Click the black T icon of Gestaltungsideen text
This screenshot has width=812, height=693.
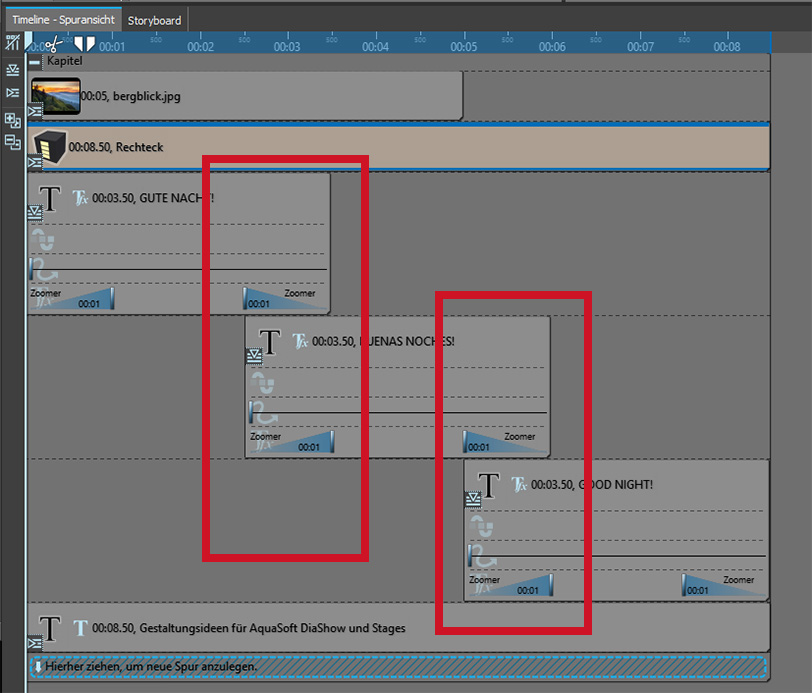pyautogui.click(x=50, y=628)
